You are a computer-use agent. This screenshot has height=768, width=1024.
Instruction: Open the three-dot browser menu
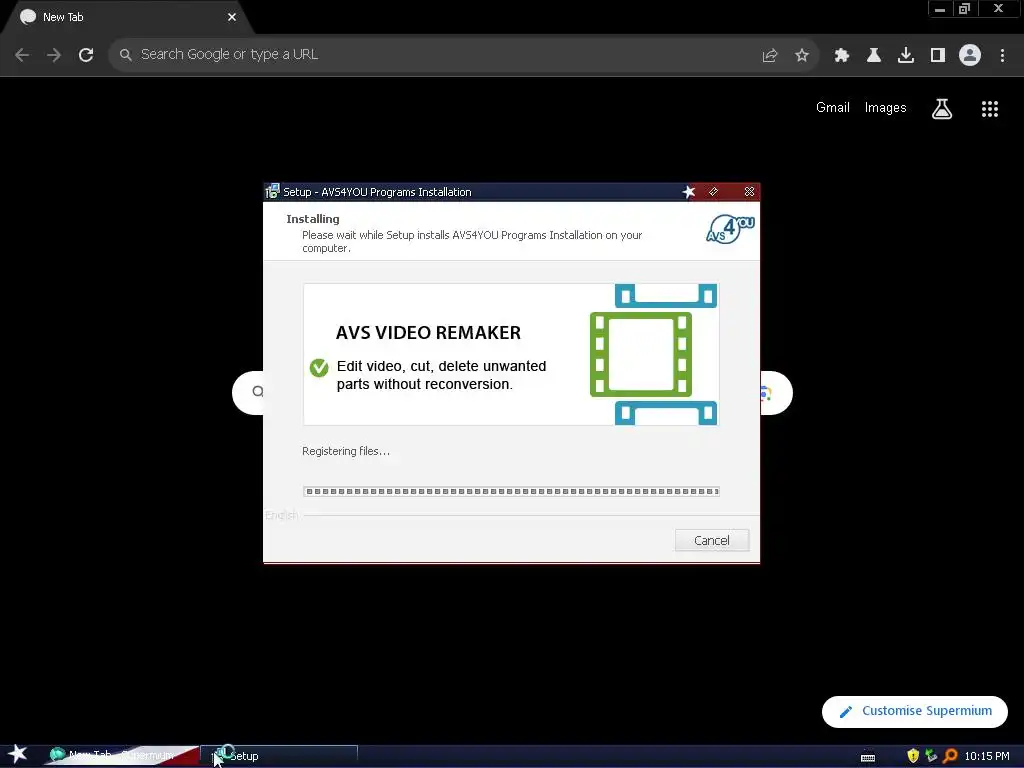point(1002,56)
